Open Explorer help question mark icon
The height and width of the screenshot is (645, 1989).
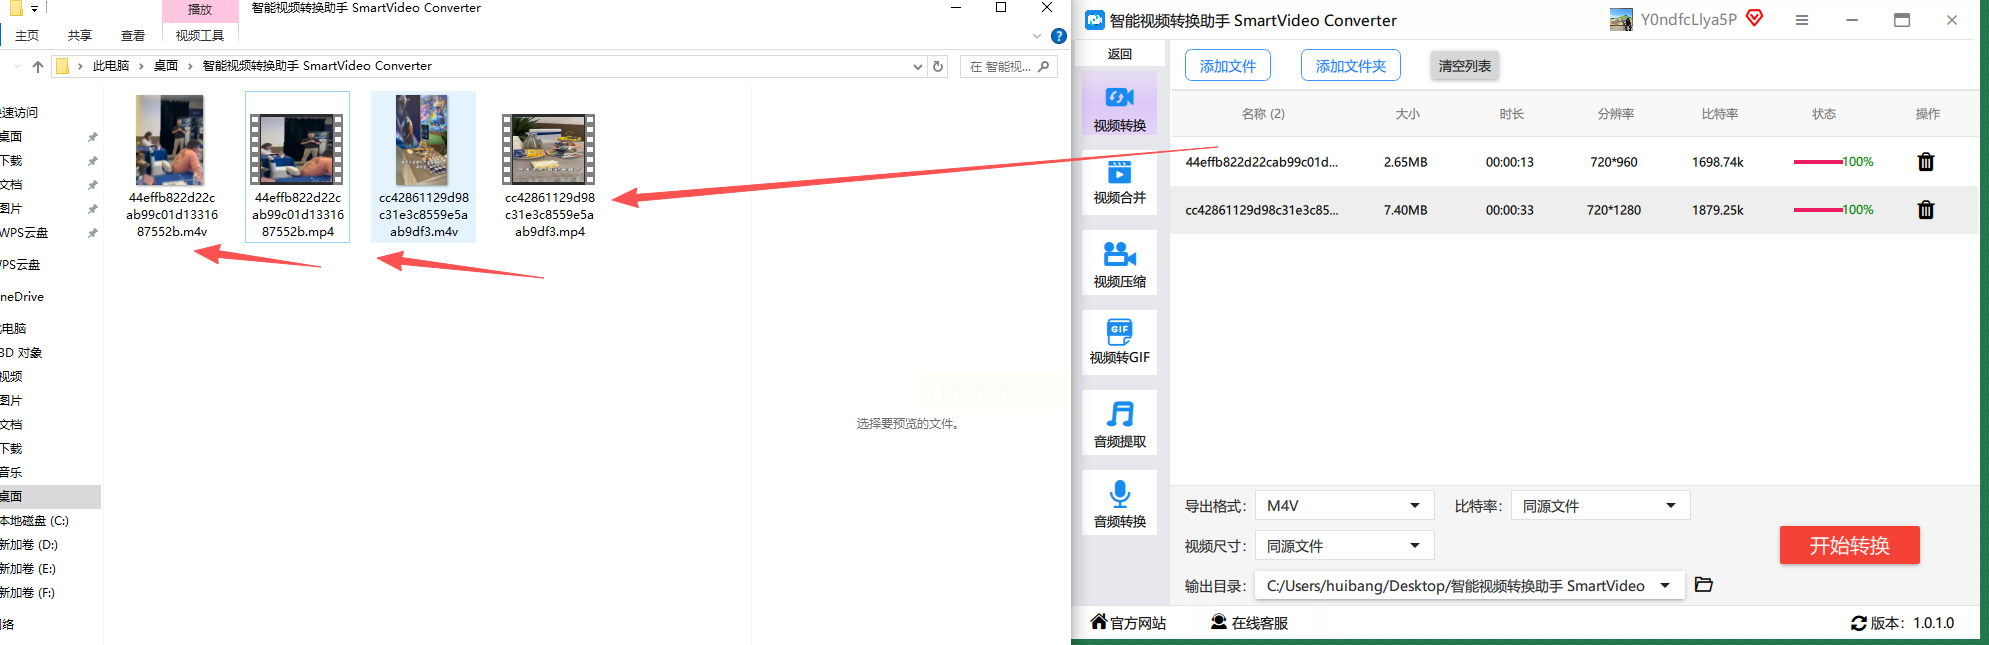pos(1059,36)
